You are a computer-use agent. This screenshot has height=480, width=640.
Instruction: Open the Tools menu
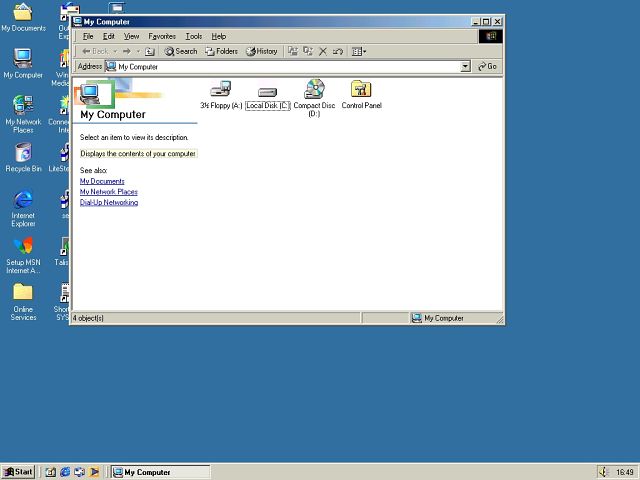(193, 36)
